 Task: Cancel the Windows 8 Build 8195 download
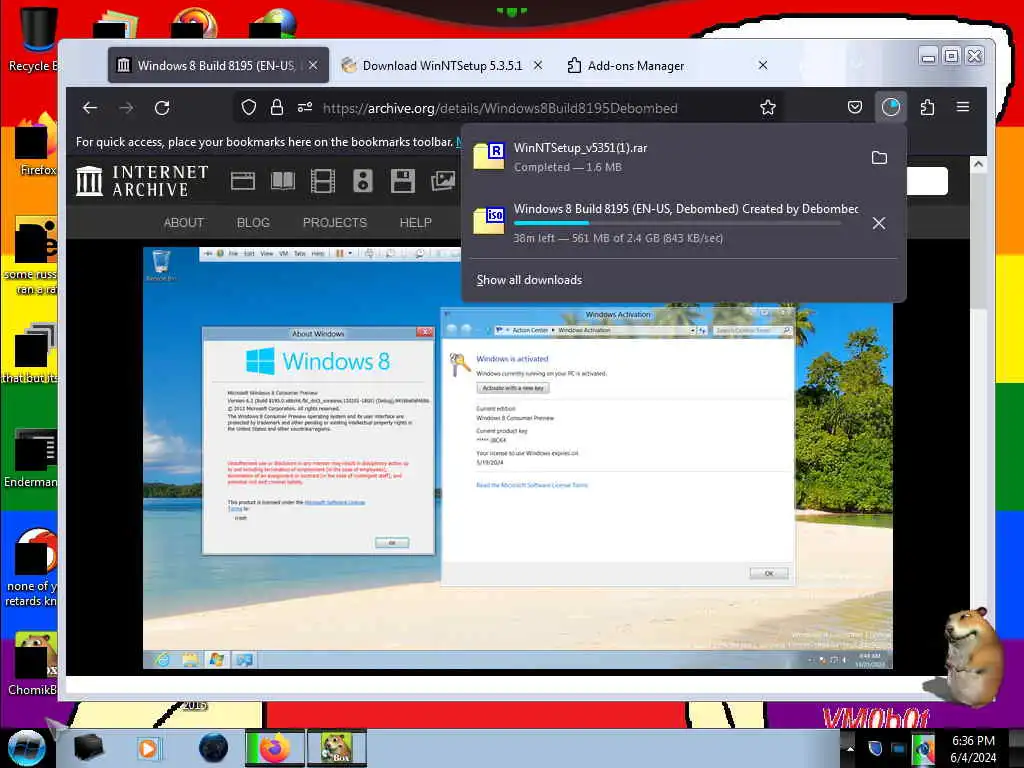(x=879, y=223)
